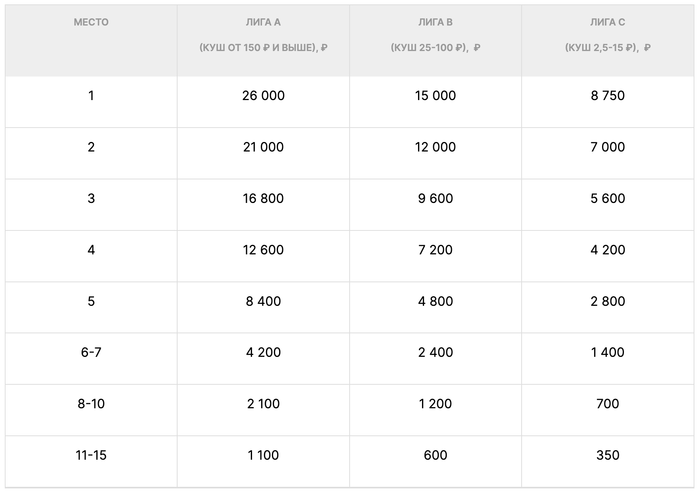Click the 6-7 place row label

point(91,352)
